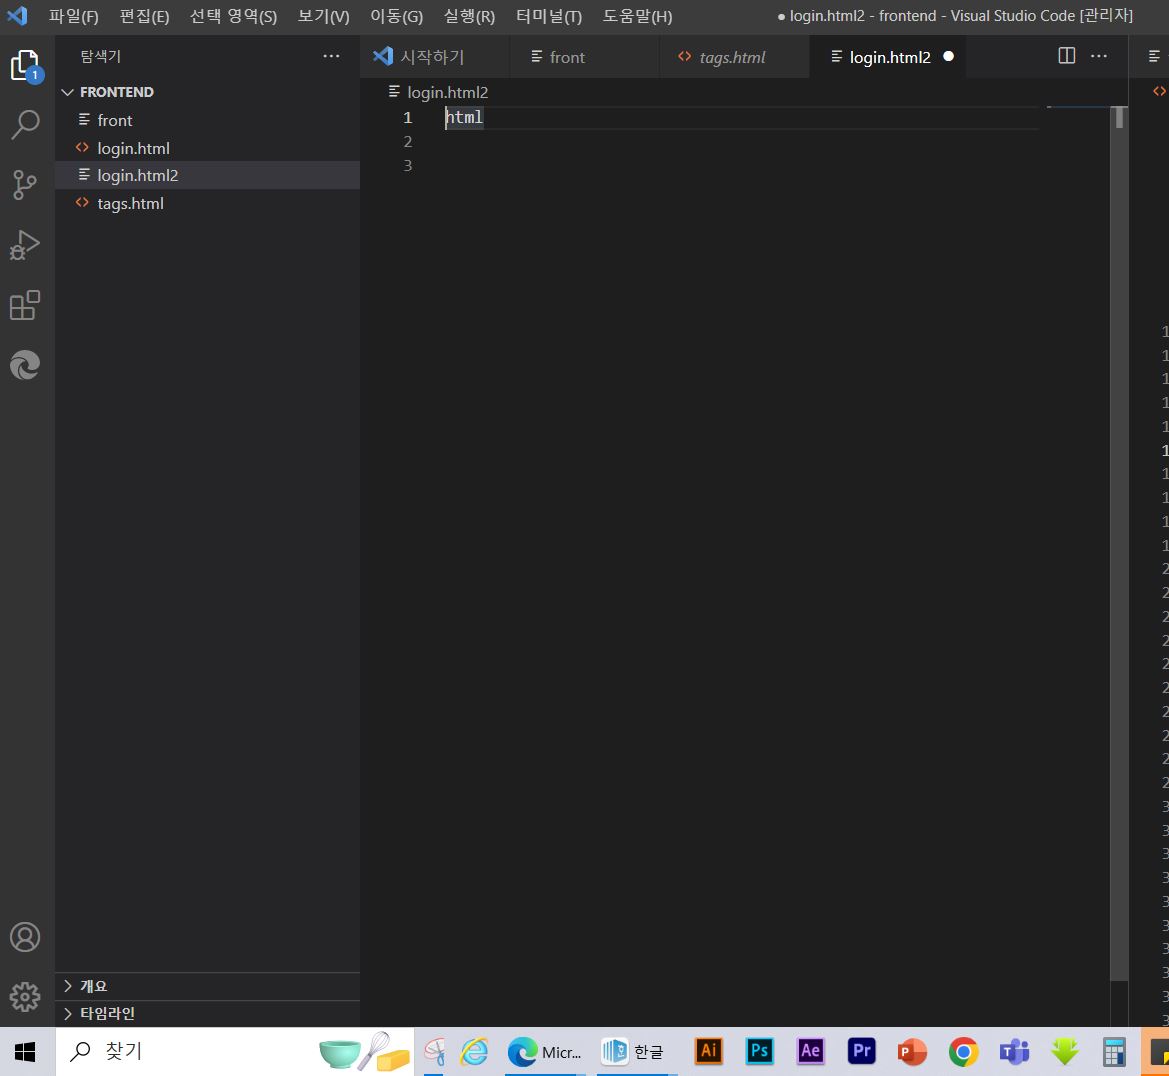Select login.html2 in explorer tree

(207, 175)
